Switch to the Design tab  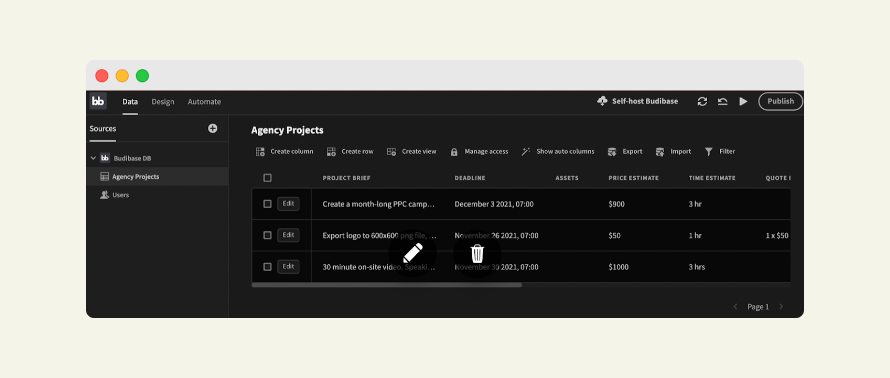point(163,102)
